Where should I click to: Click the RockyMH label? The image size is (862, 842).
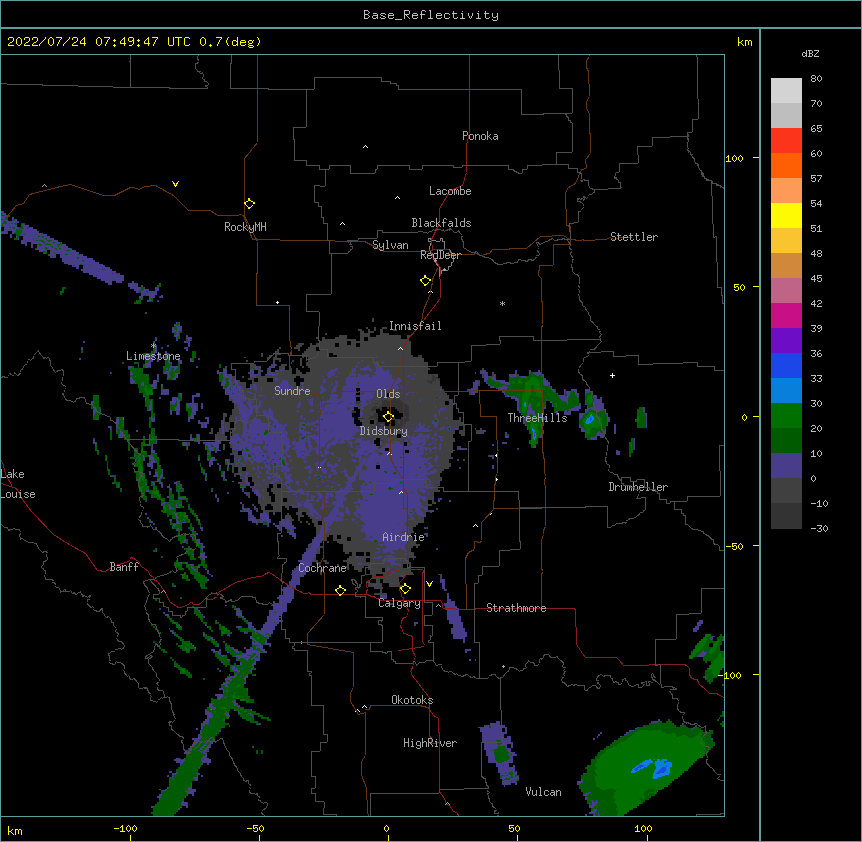pyautogui.click(x=245, y=226)
